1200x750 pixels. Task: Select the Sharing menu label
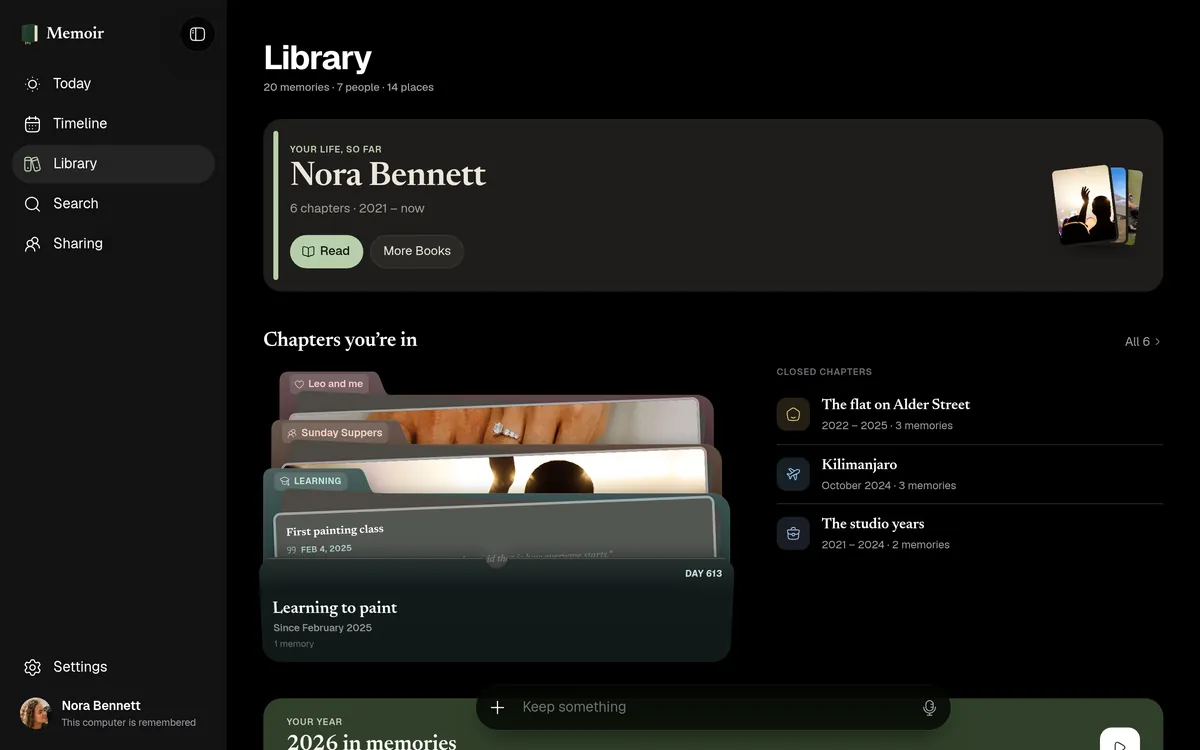(x=78, y=244)
